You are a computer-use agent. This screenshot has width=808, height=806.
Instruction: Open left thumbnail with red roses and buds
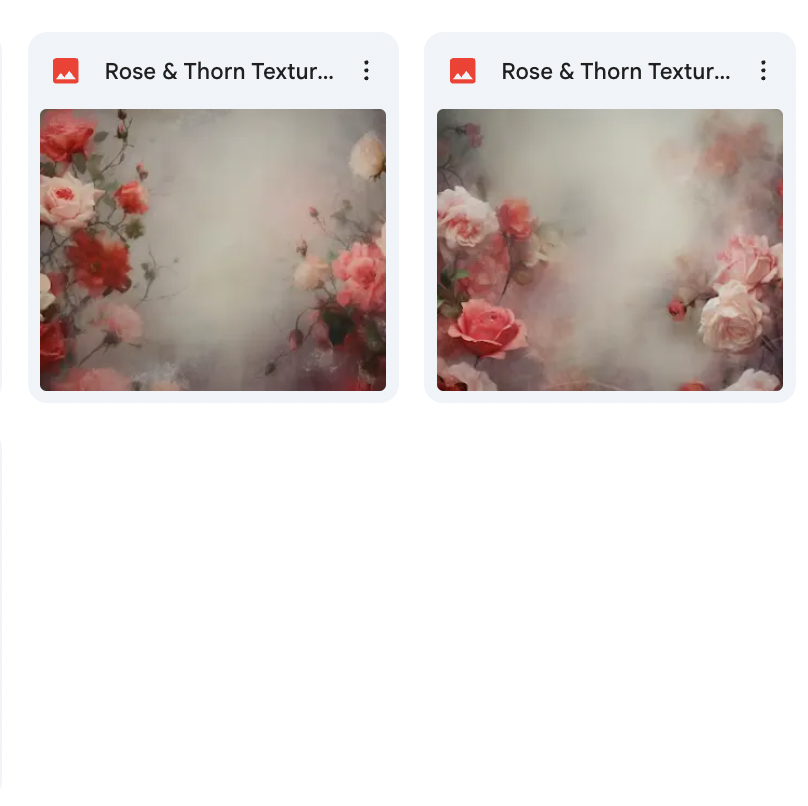pos(213,250)
